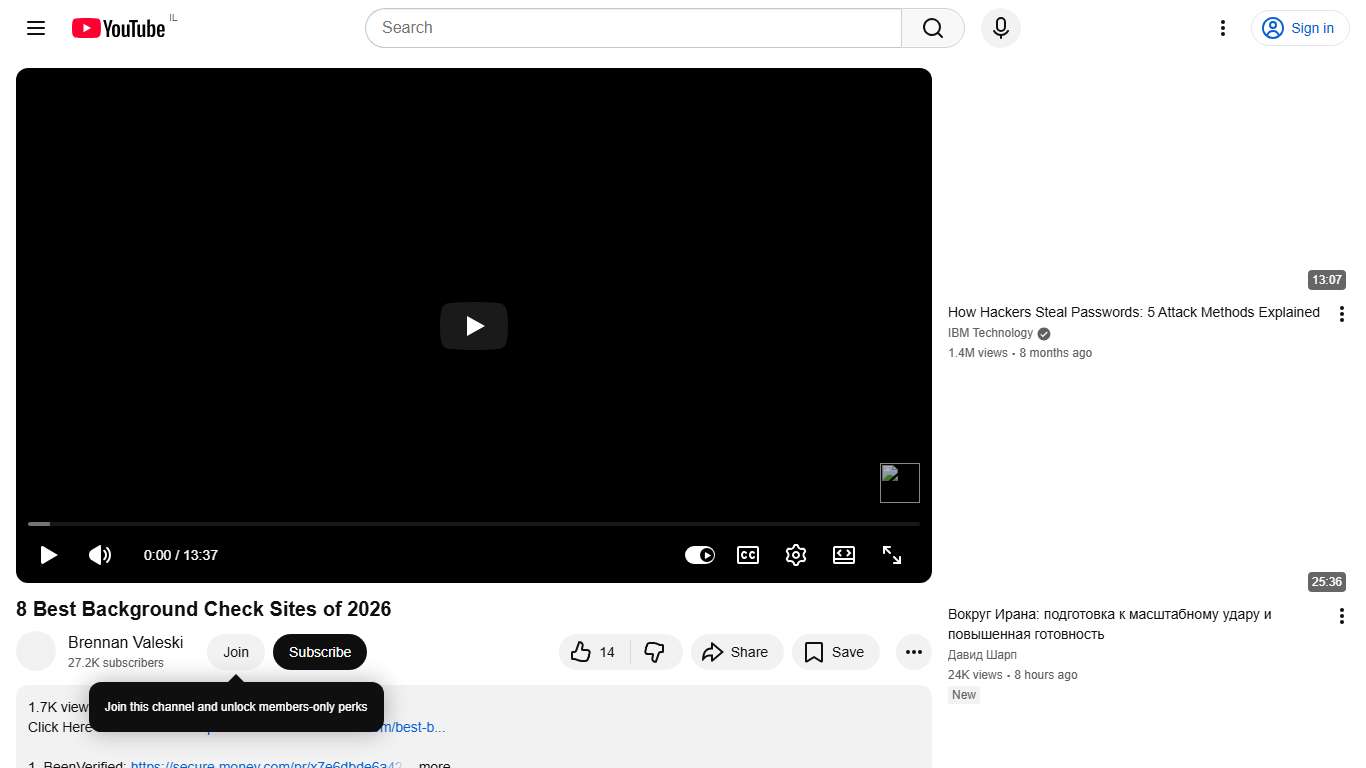Open miniplayer view
Screen dimensions: 1366x768
(x=844, y=555)
